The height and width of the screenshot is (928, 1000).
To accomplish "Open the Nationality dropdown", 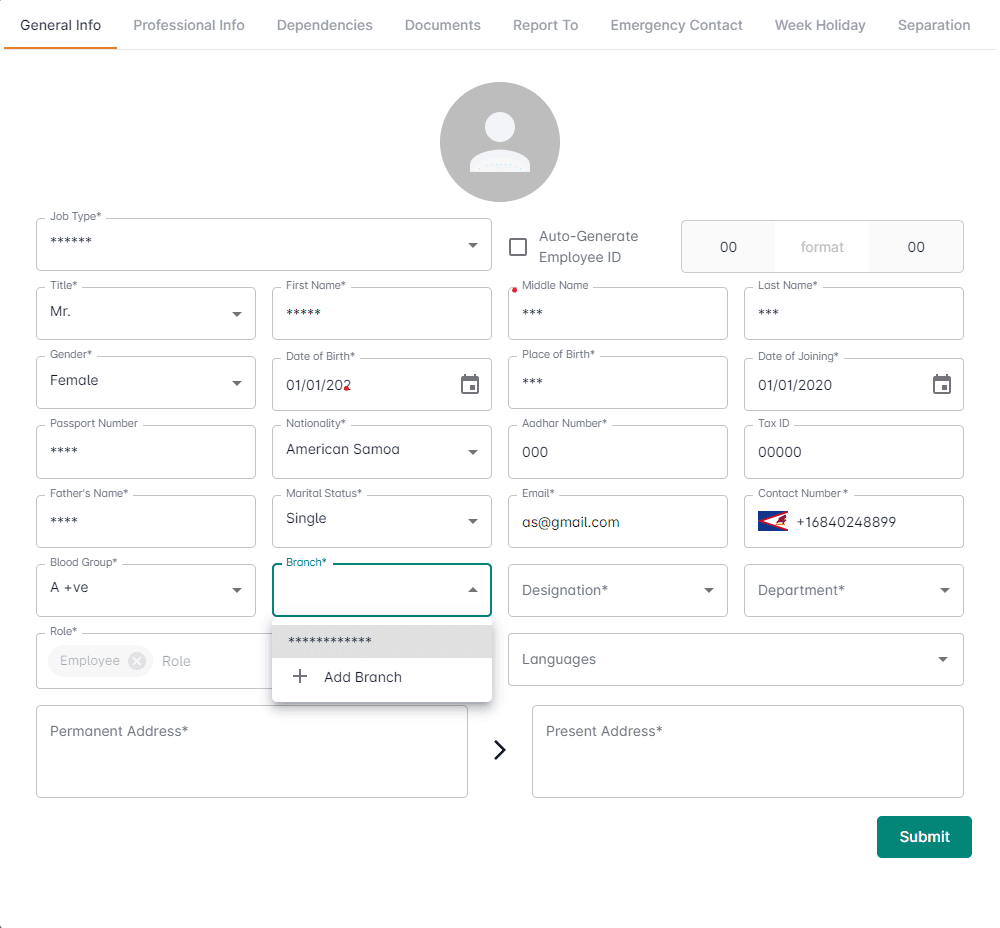I will 473,452.
